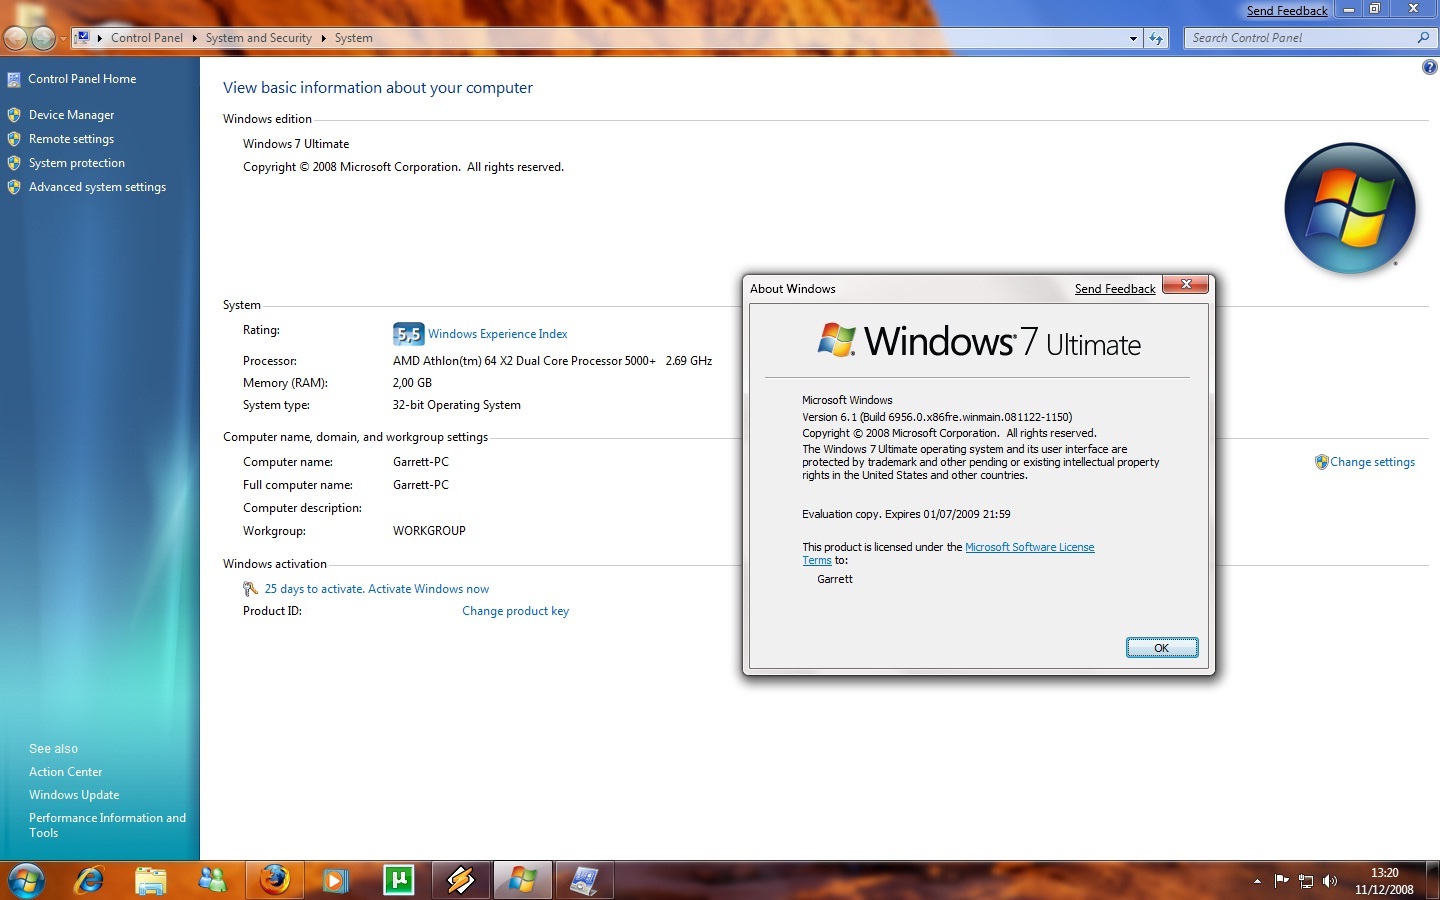The image size is (1440, 900).
Task: Click the magnifier in the search box
Action: (x=1423, y=38)
